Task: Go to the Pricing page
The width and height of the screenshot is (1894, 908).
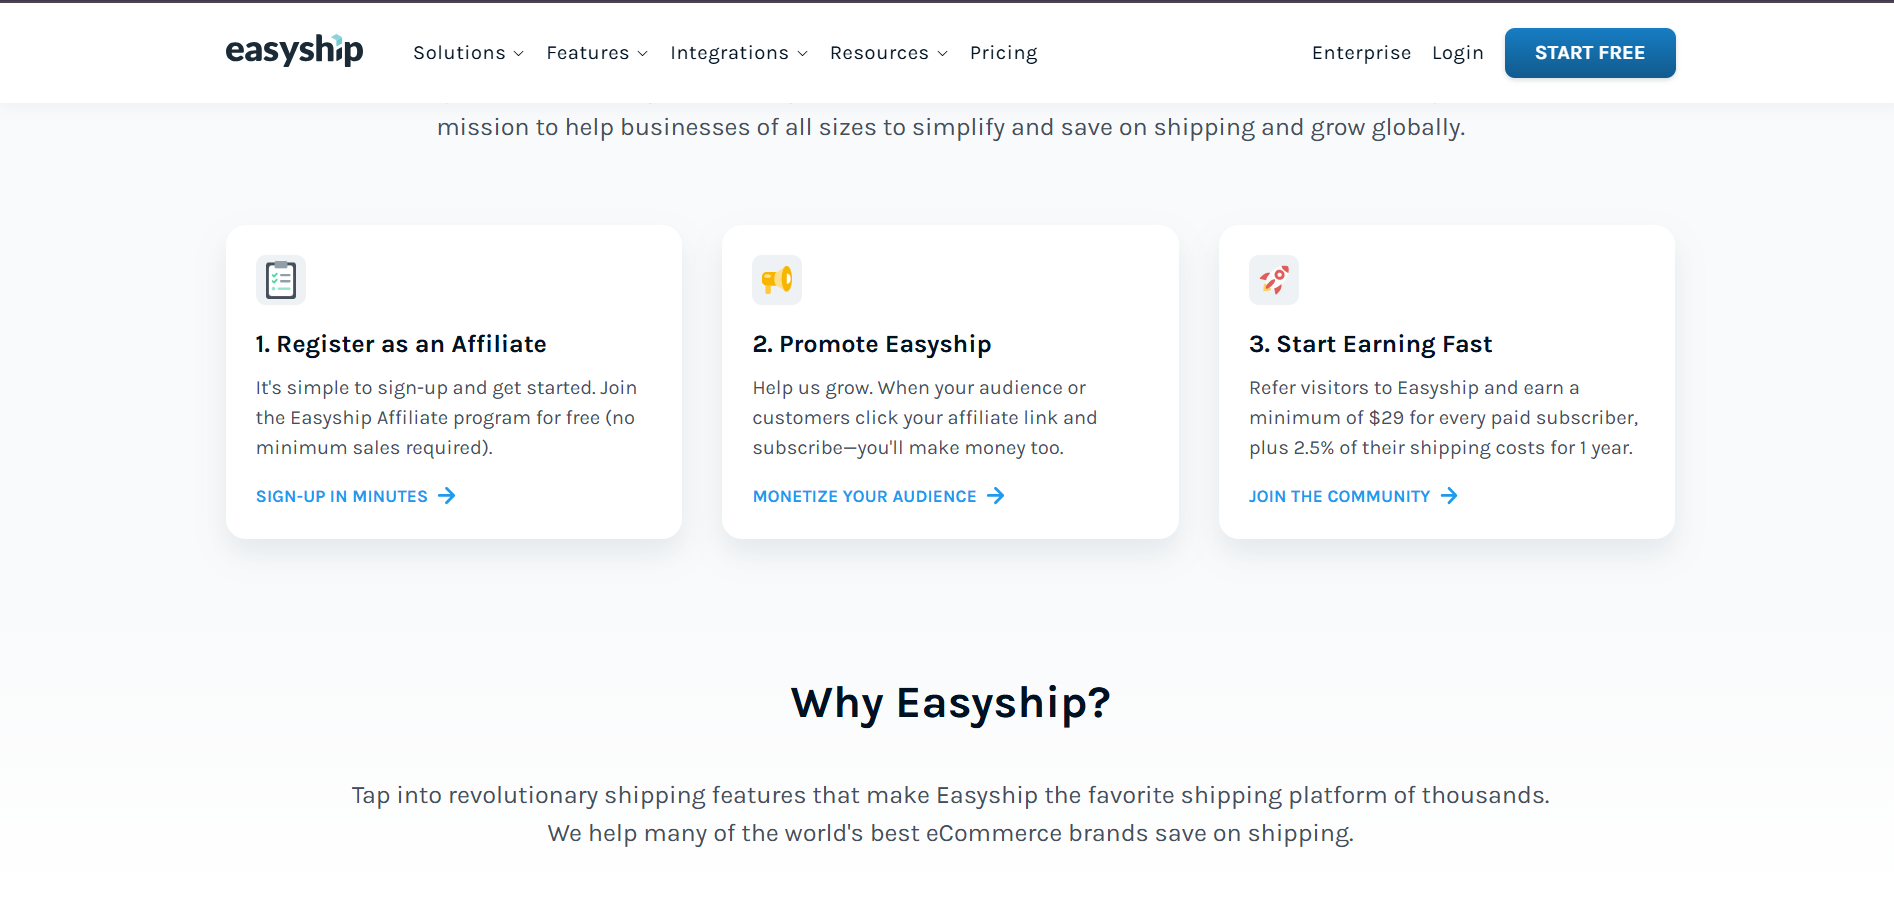Action: [x=1003, y=53]
